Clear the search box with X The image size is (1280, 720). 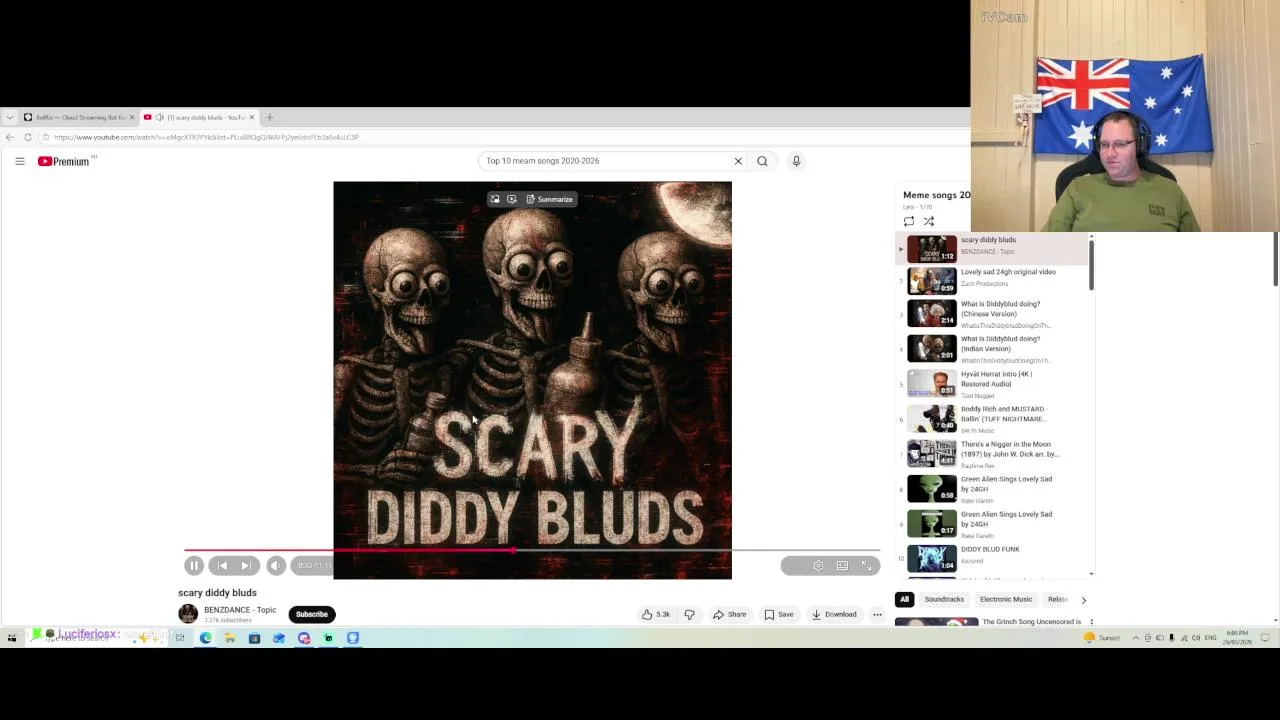tap(738, 161)
